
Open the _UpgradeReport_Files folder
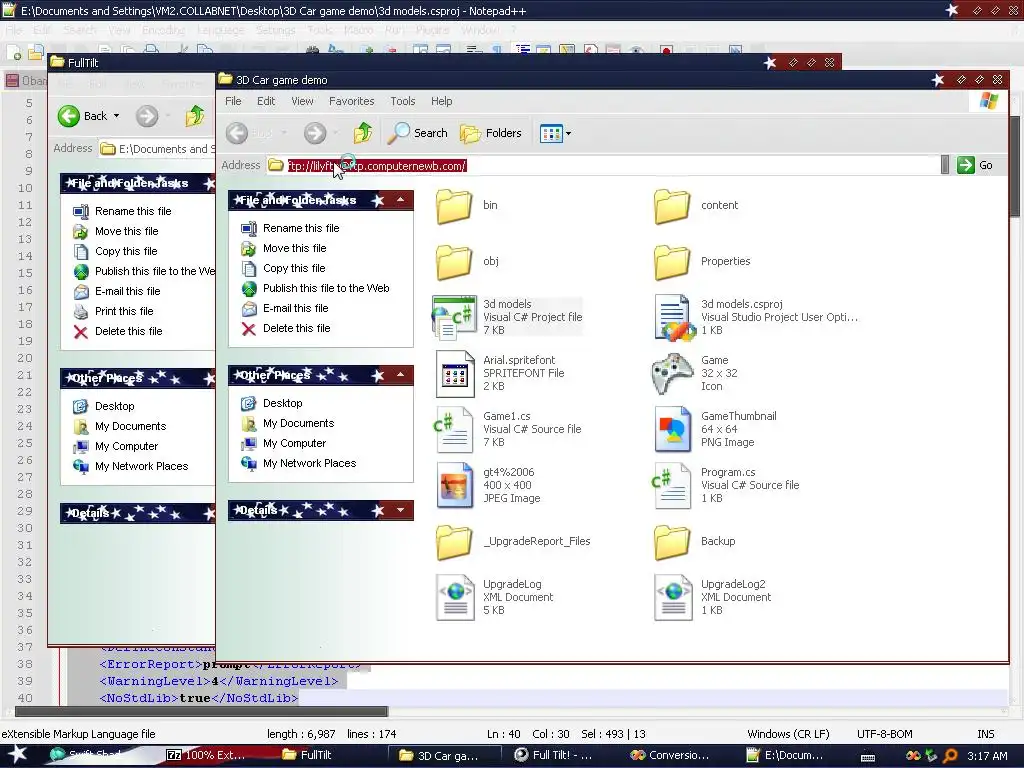[513, 541]
